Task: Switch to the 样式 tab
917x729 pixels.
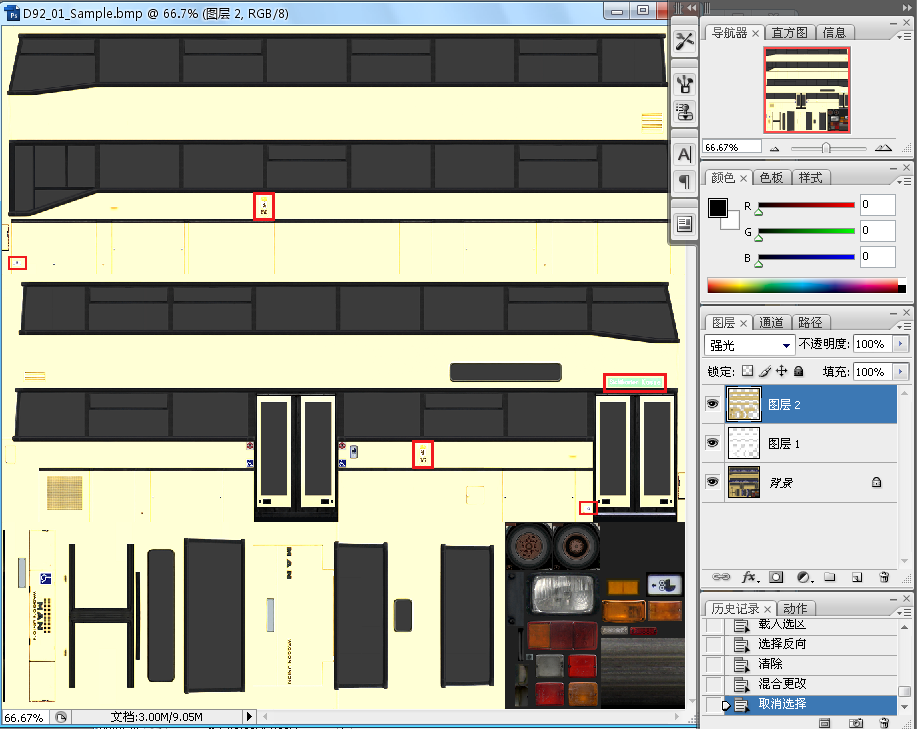Action: coord(811,178)
